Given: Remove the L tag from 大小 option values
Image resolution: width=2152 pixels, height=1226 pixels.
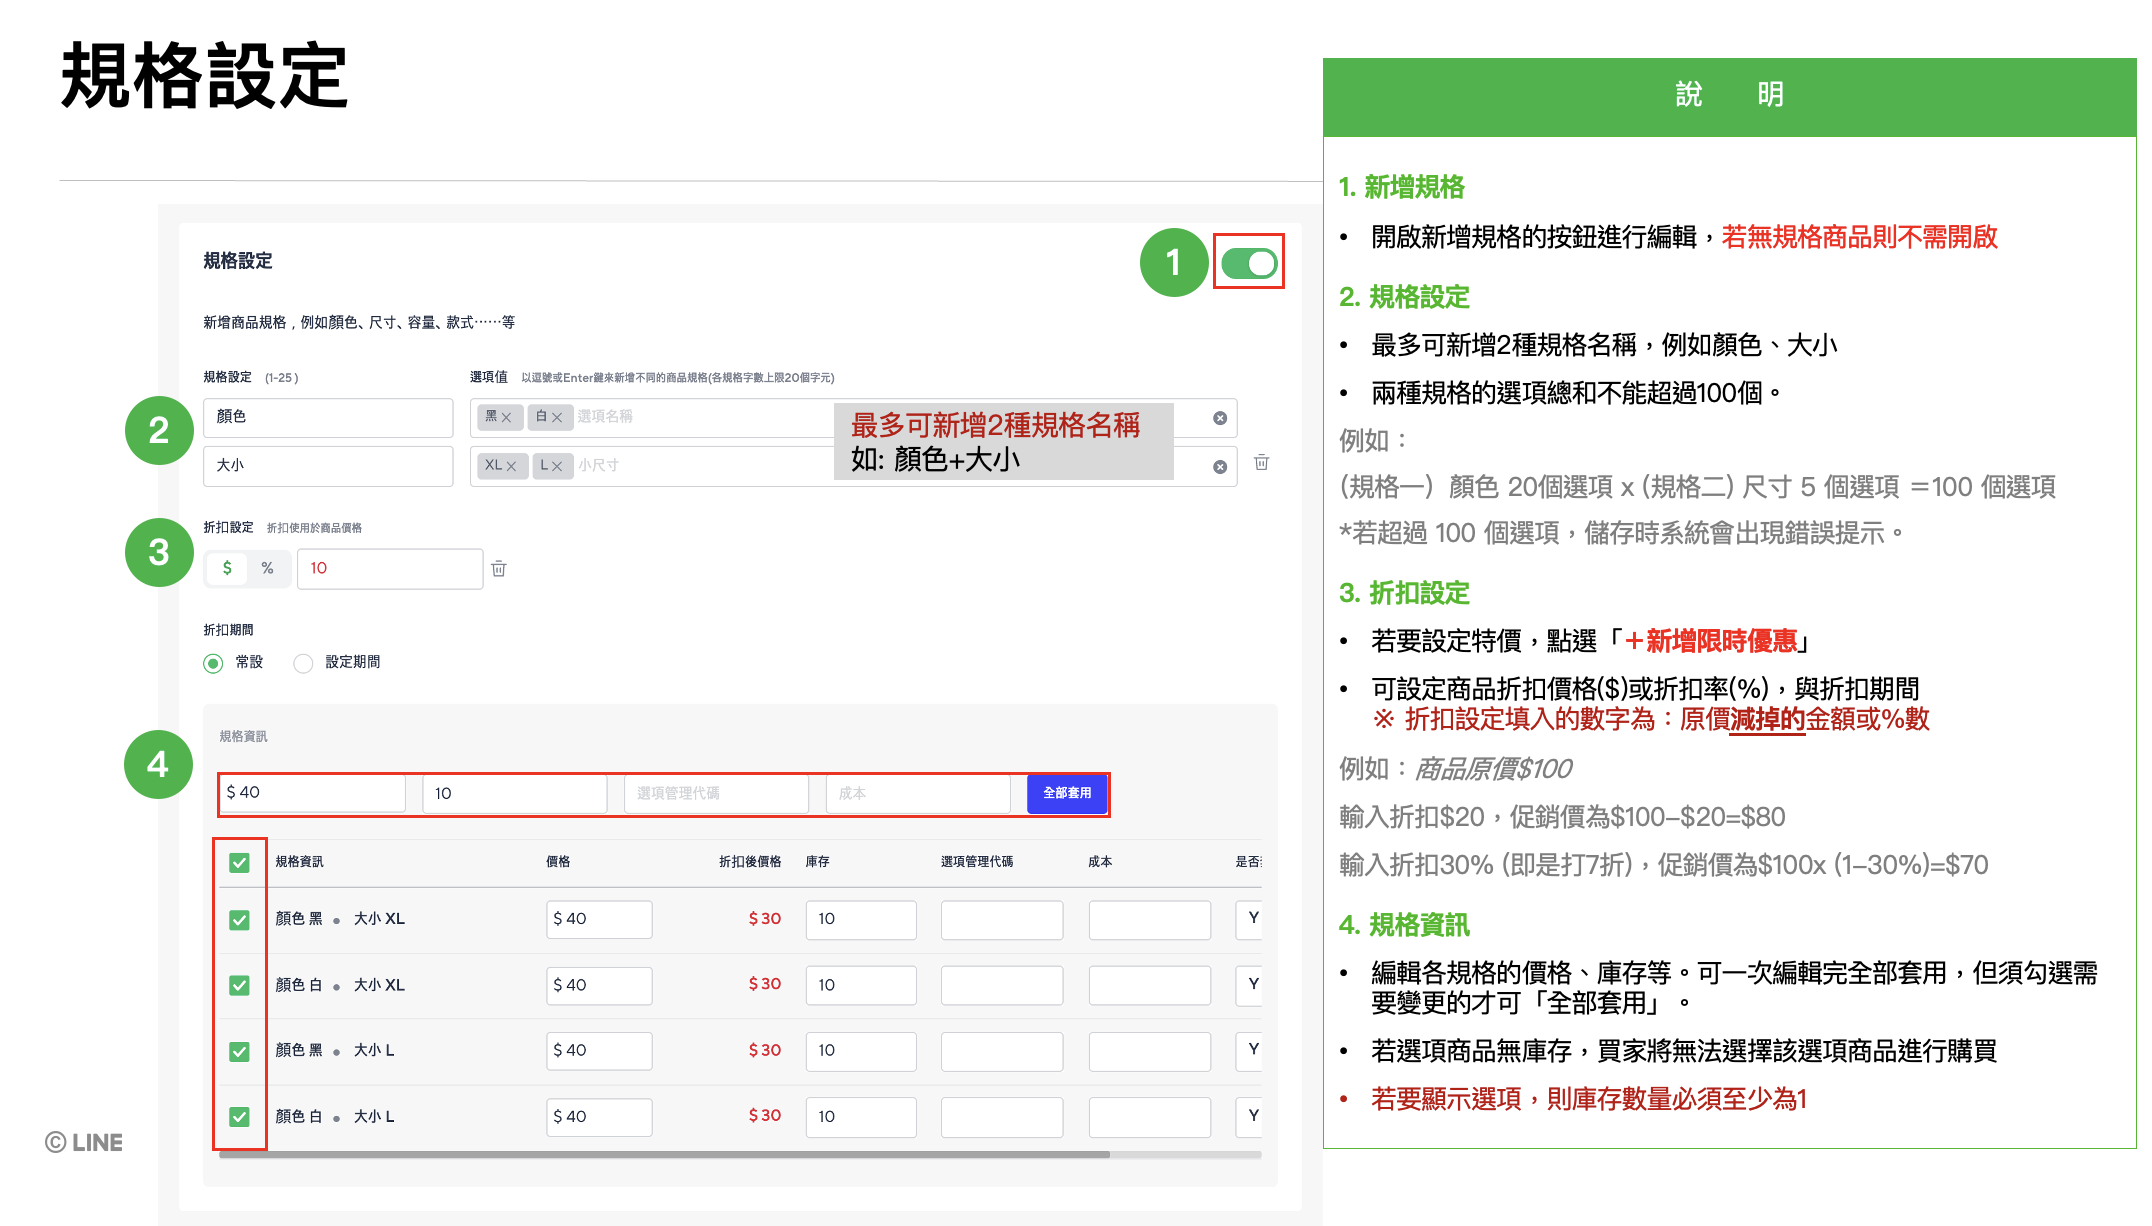Looking at the screenshot, I should click(556, 465).
